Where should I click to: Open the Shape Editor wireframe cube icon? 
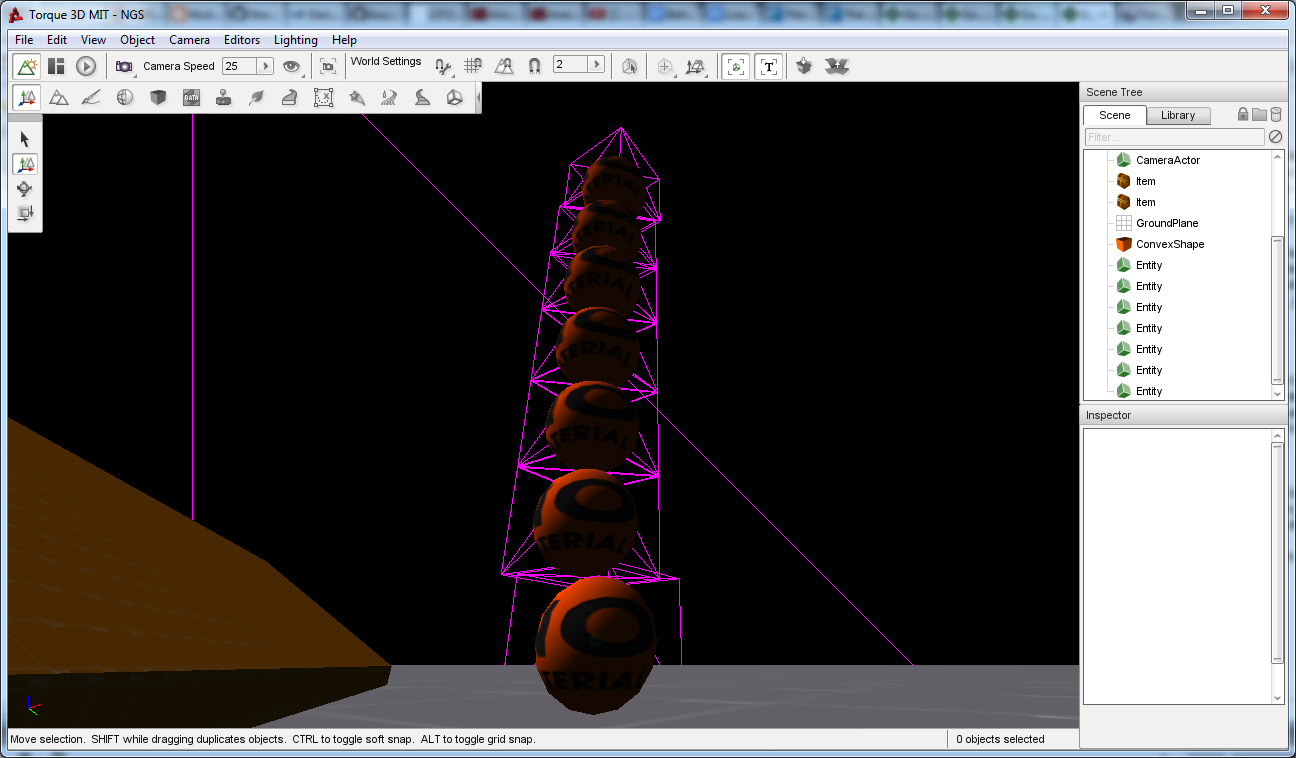coord(455,97)
